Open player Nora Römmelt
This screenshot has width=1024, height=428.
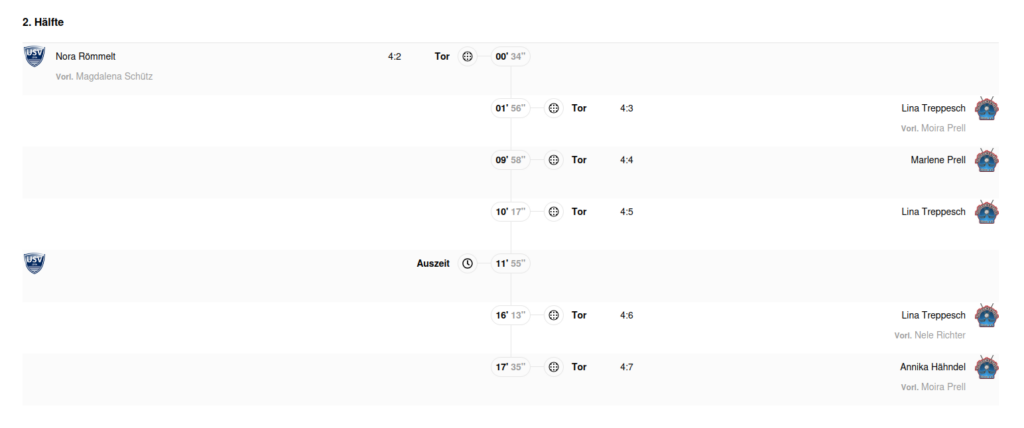coord(86,57)
